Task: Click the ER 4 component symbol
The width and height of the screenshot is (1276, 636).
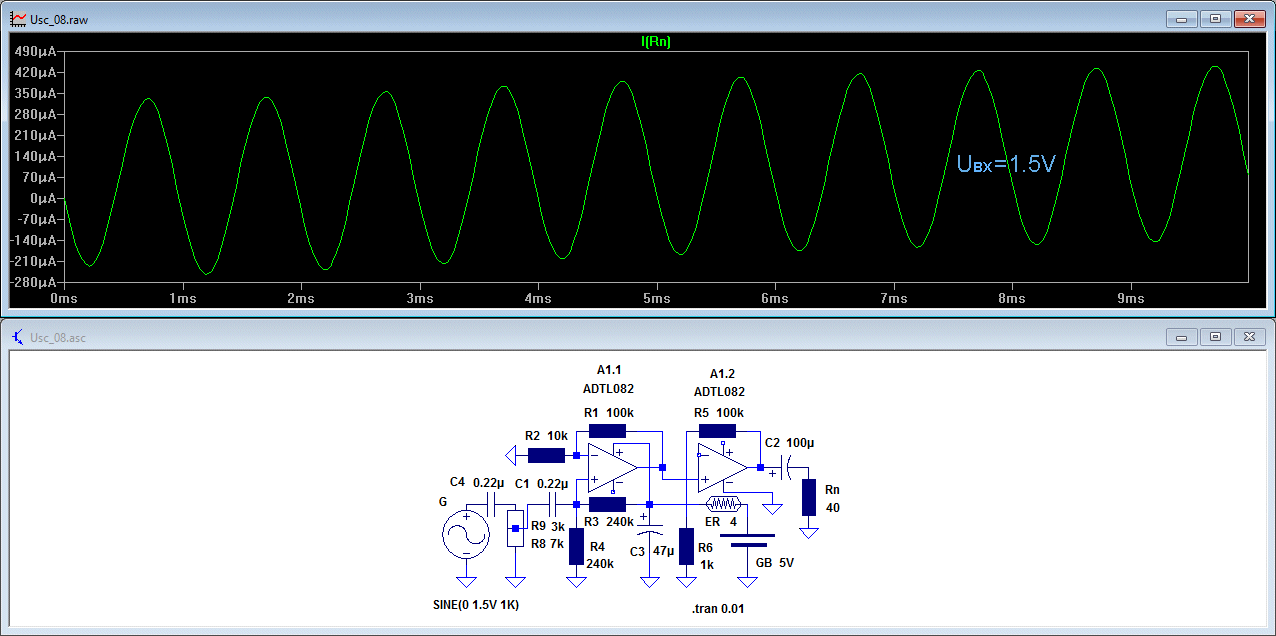Action: 723,504
